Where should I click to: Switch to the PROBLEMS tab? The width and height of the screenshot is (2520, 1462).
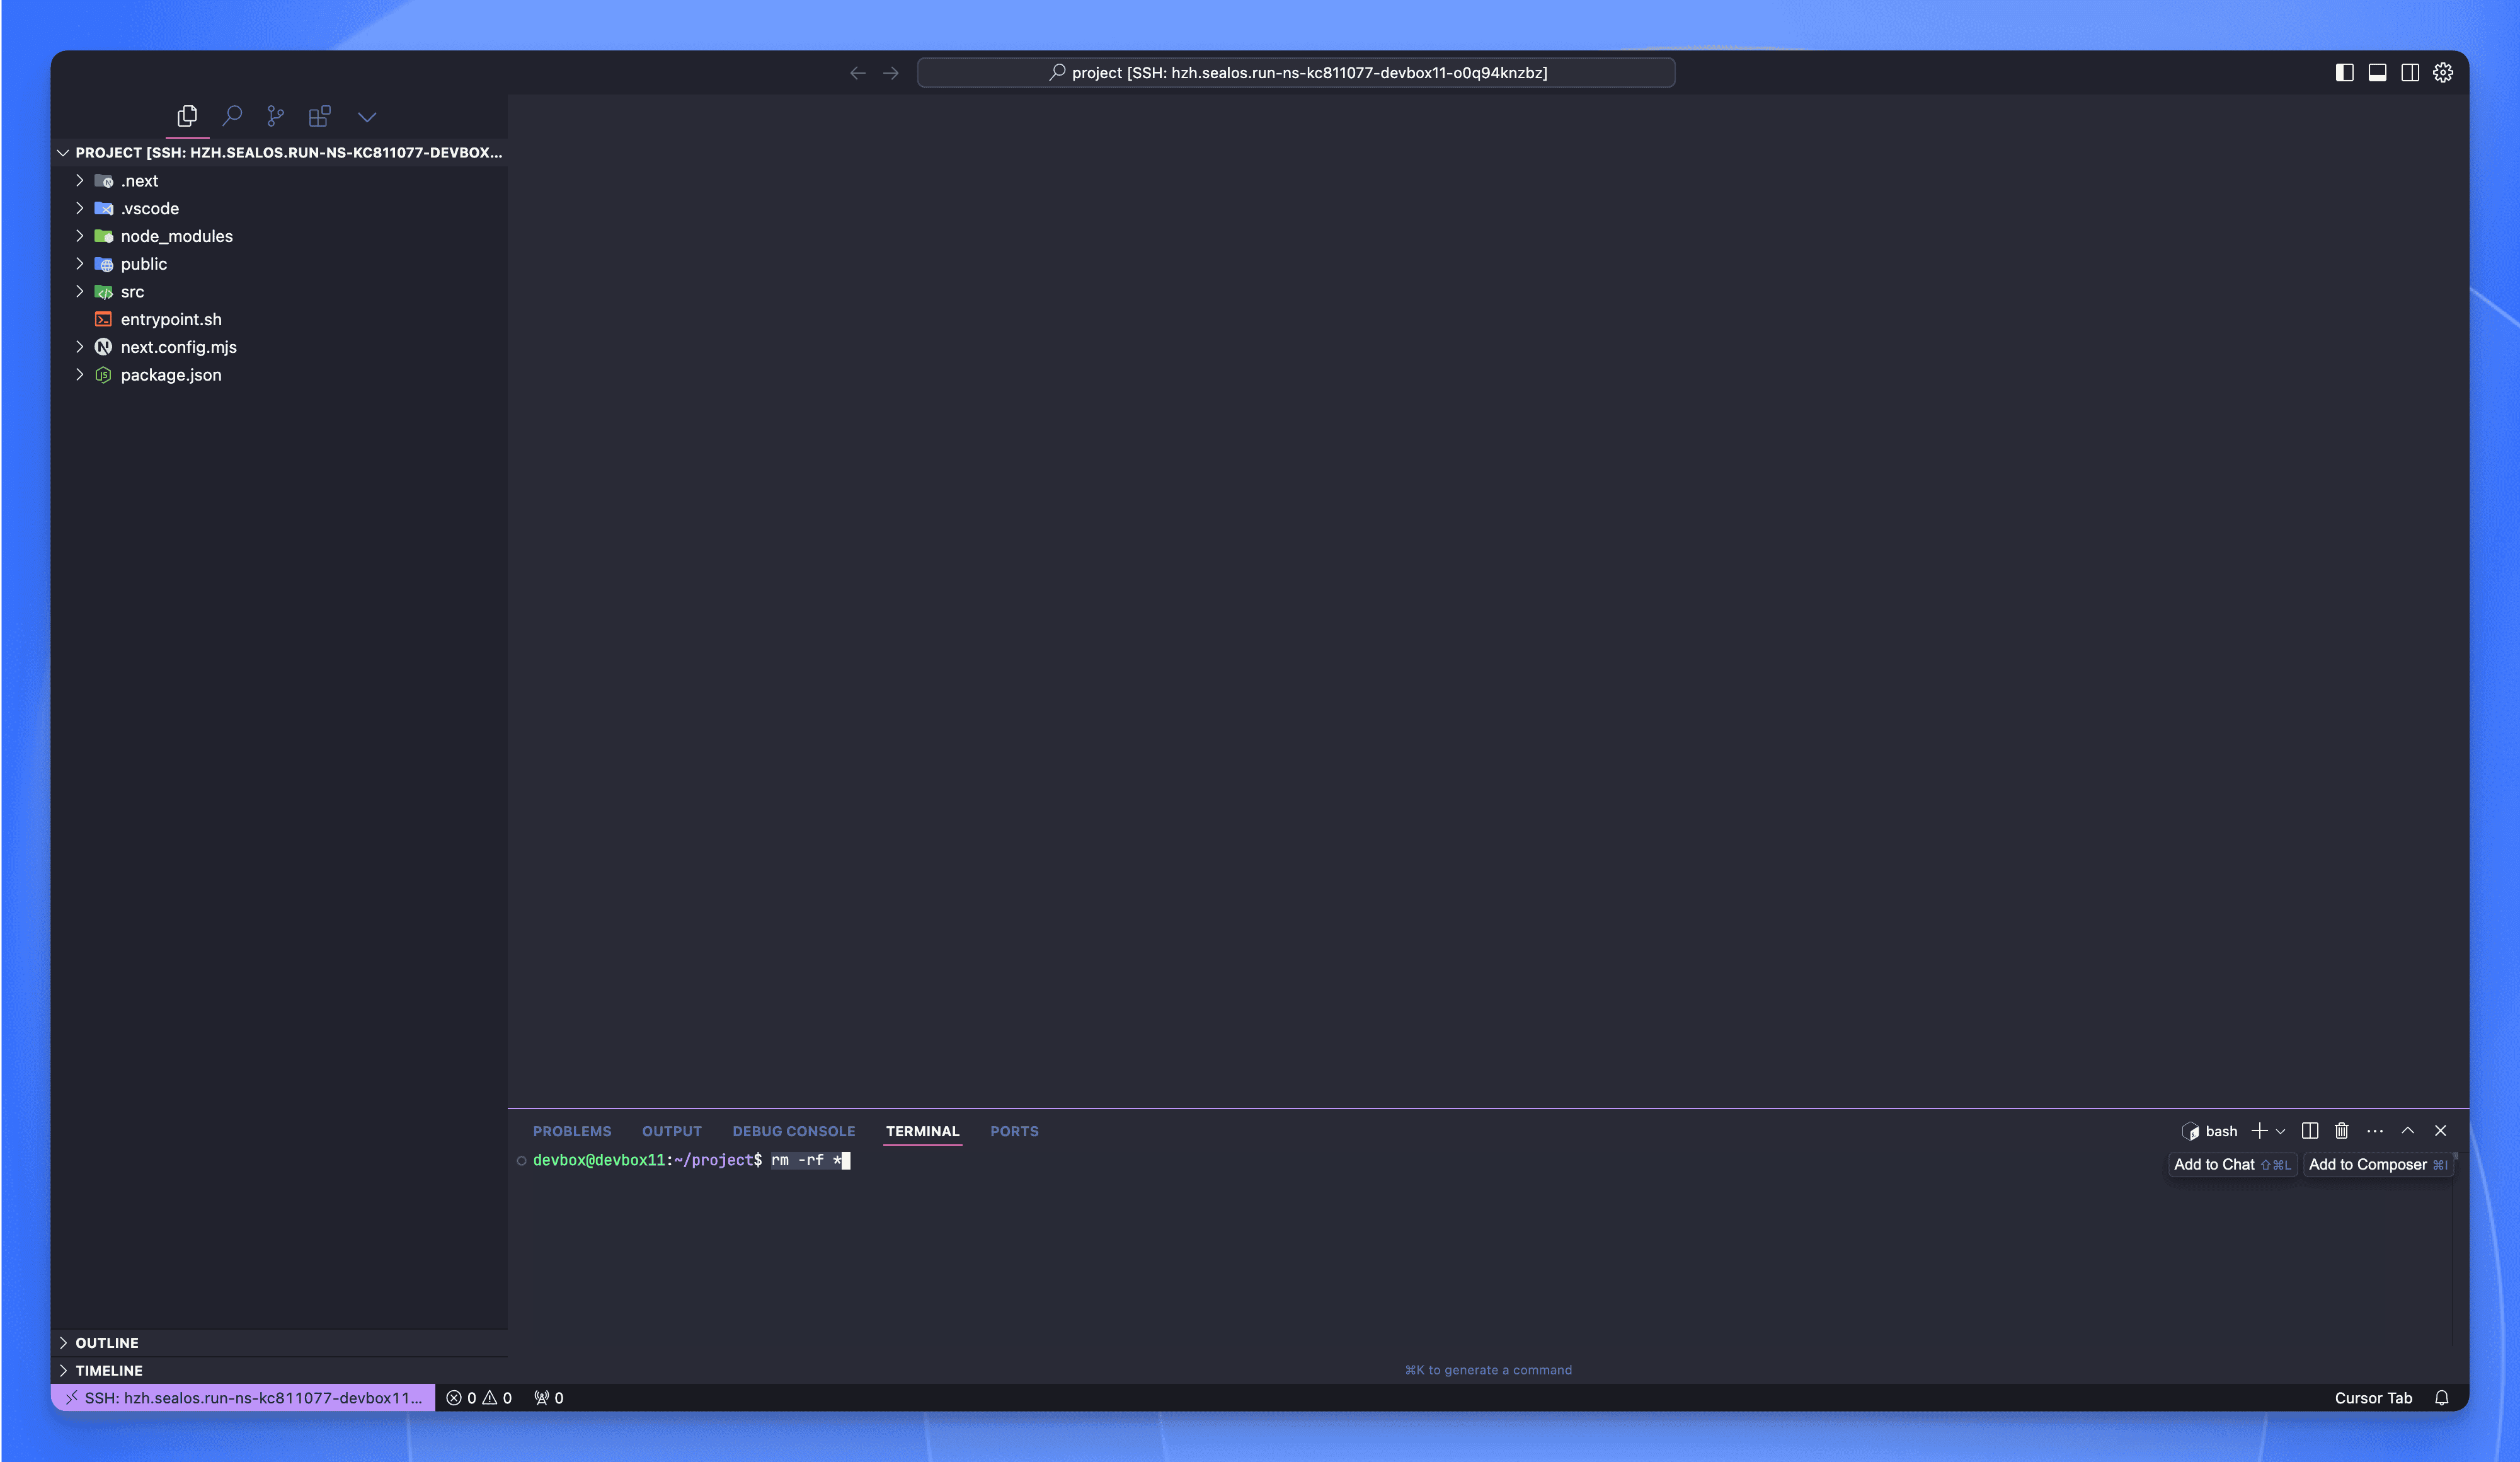pos(572,1131)
